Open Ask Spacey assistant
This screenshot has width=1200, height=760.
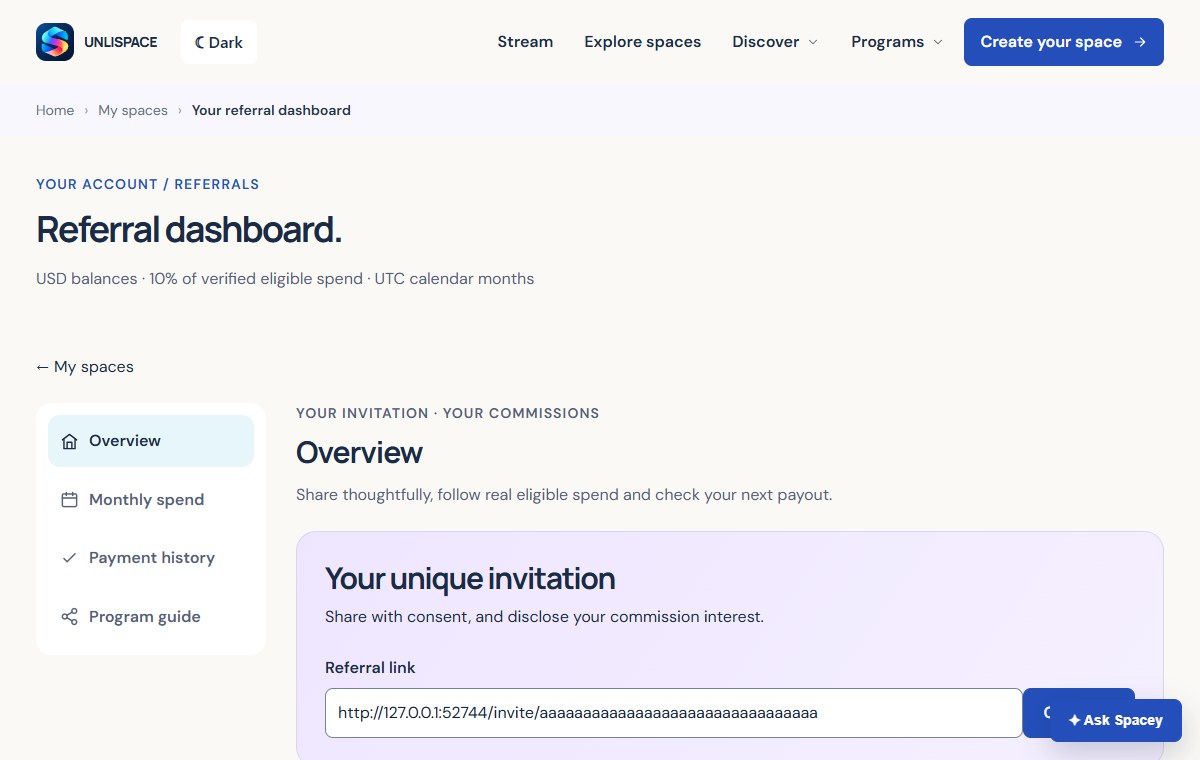tap(1116, 720)
